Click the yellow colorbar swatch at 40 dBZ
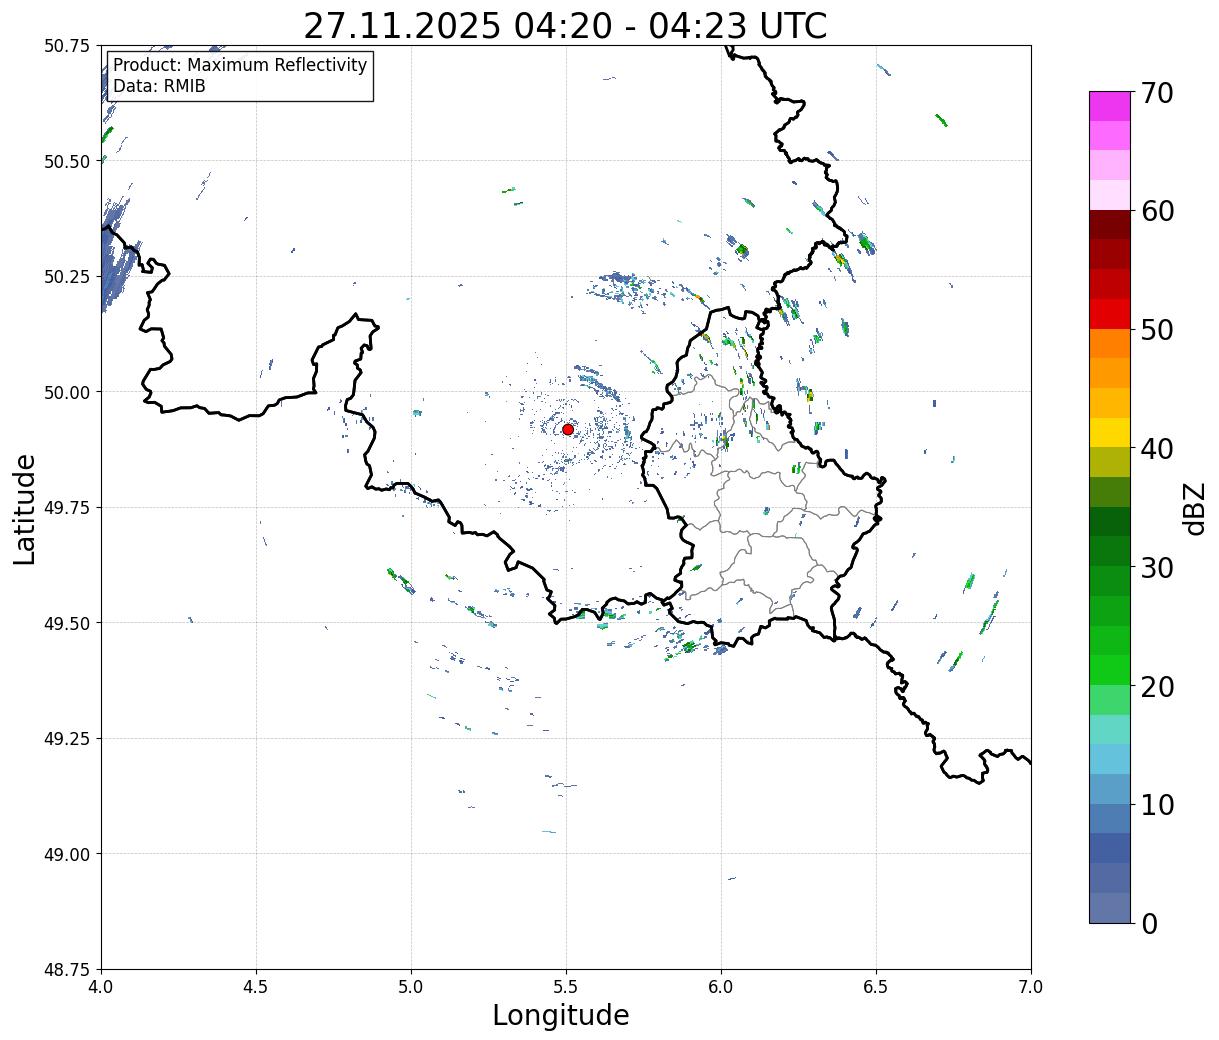This screenshot has height=1040, width=1219. pos(1110,433)
